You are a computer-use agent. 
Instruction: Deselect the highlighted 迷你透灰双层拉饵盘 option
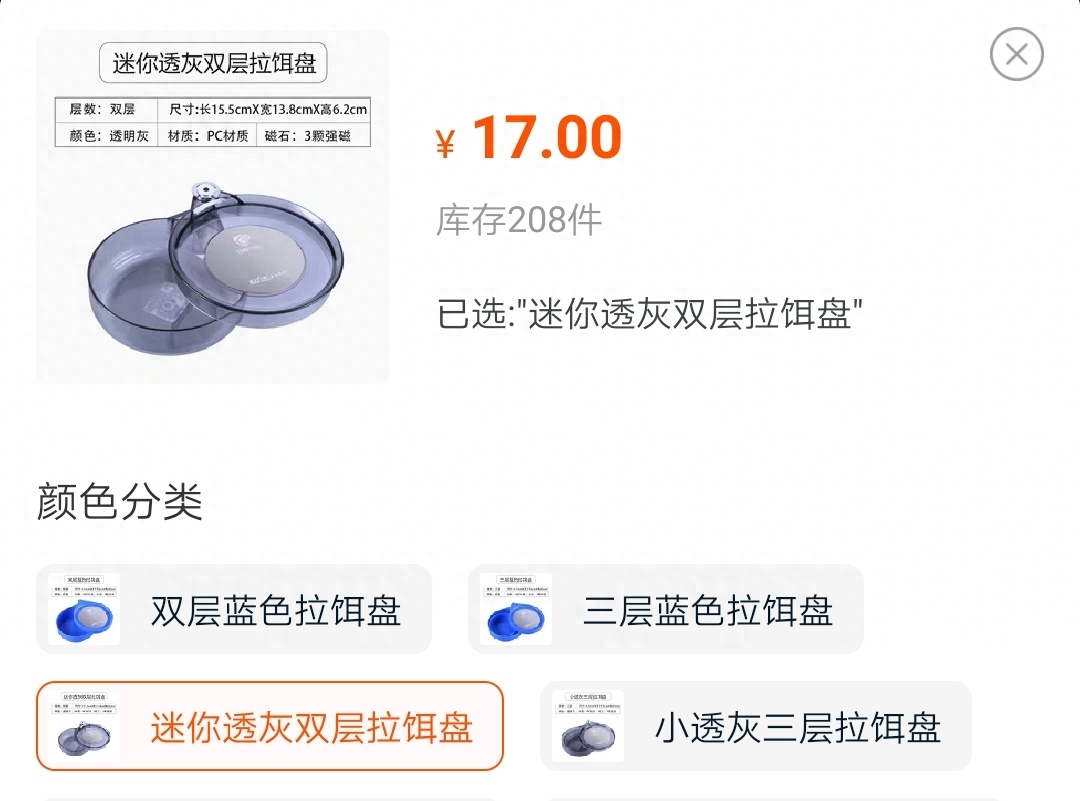(x=270, y=726)
